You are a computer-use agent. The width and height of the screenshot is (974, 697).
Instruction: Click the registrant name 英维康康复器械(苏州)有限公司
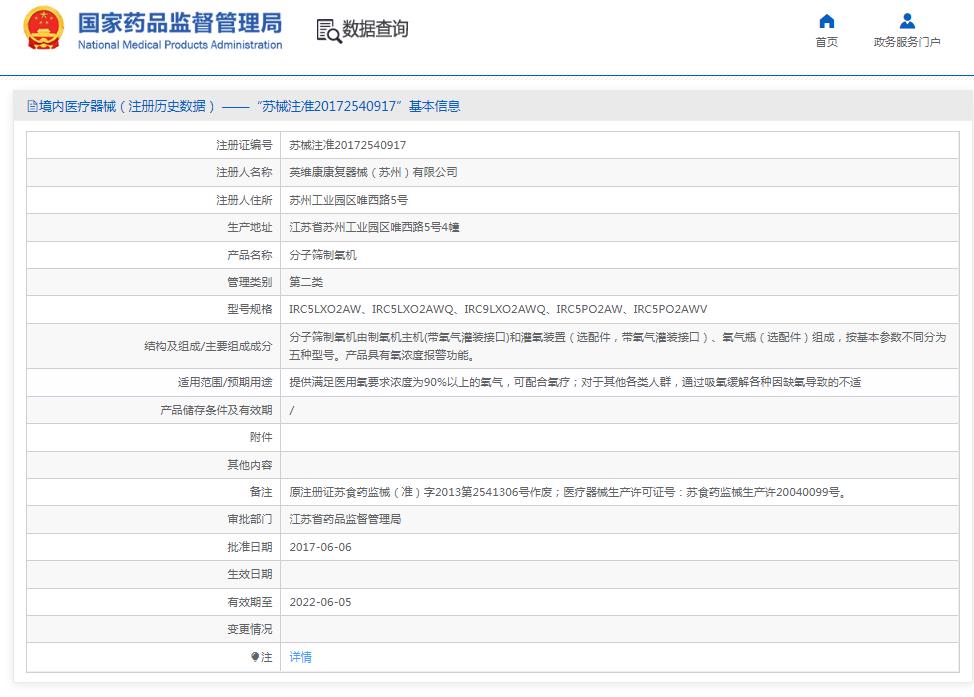point(373,172)
